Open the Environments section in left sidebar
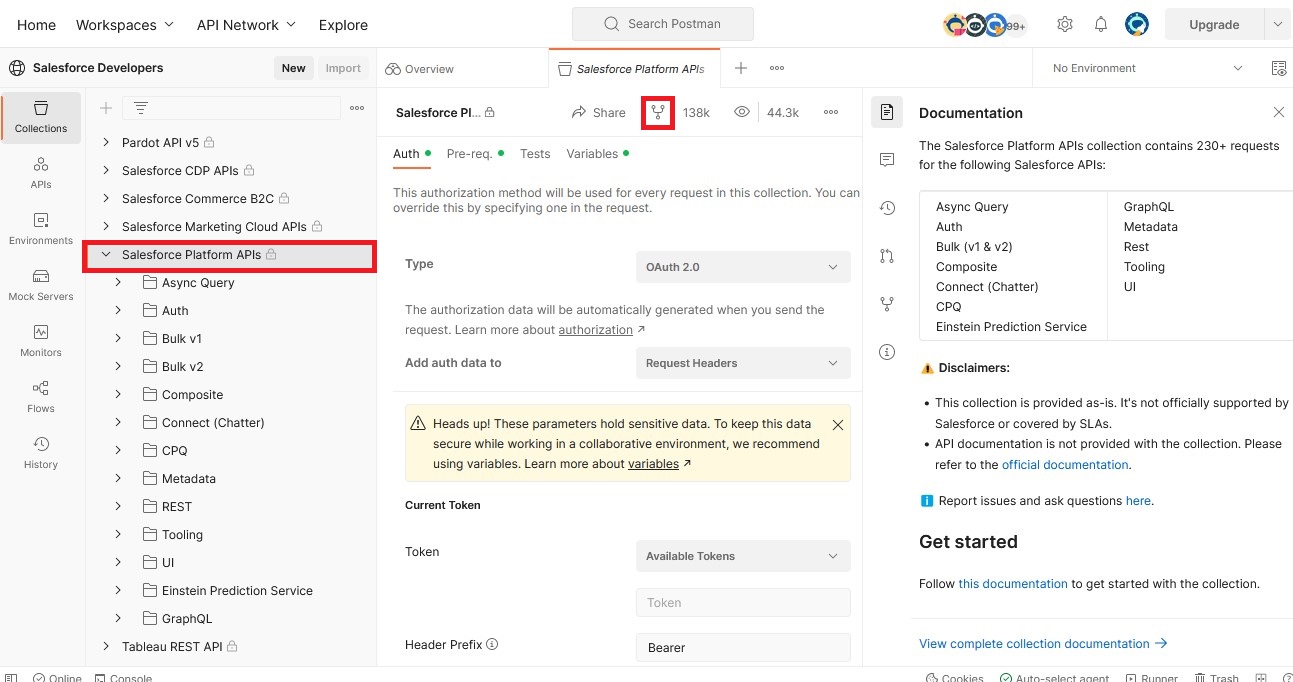1293x682 pixels. [x=40, y=229]
